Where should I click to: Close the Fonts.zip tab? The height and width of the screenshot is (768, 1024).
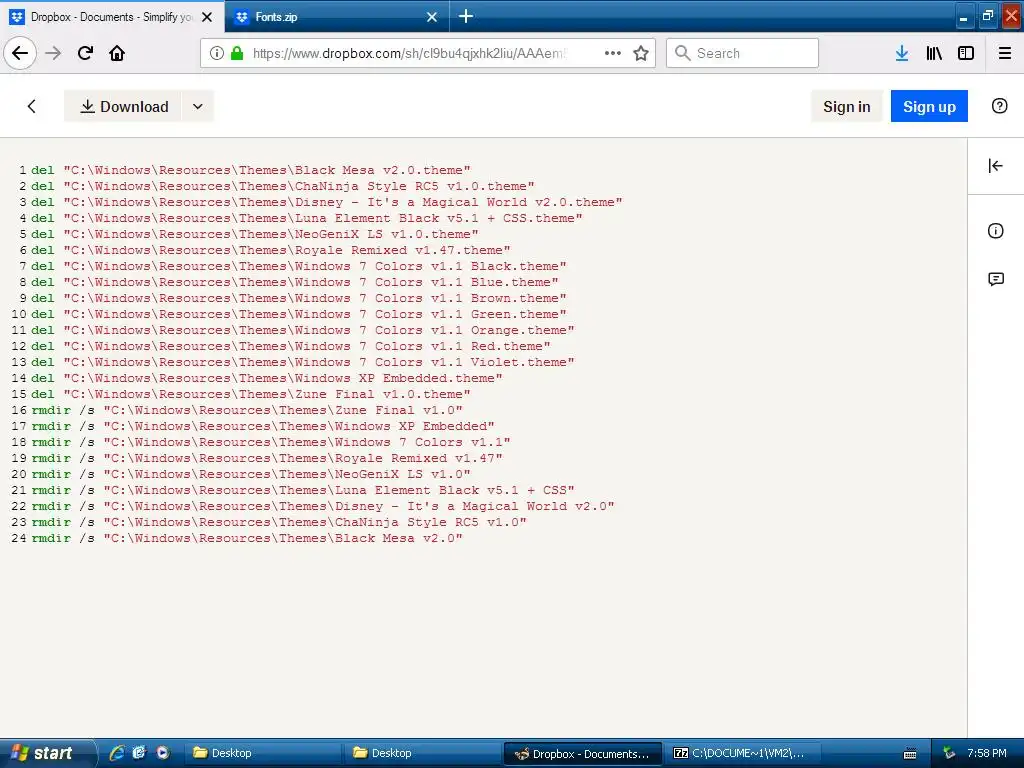[432, 17]
